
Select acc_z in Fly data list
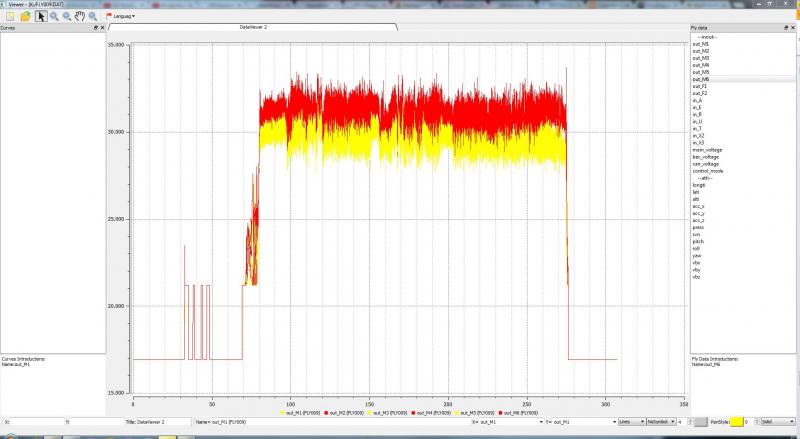pyautogui.click(x=698, y=221)
